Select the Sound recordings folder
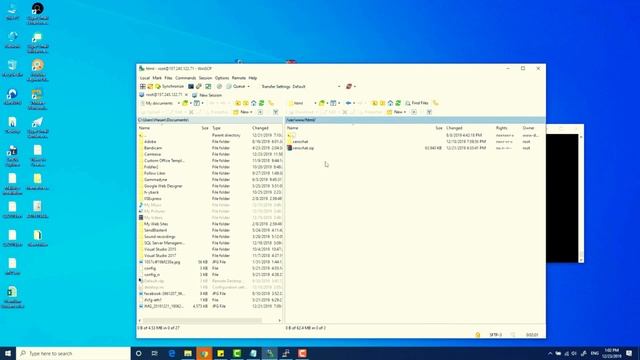640x360 pixels. 160,237
